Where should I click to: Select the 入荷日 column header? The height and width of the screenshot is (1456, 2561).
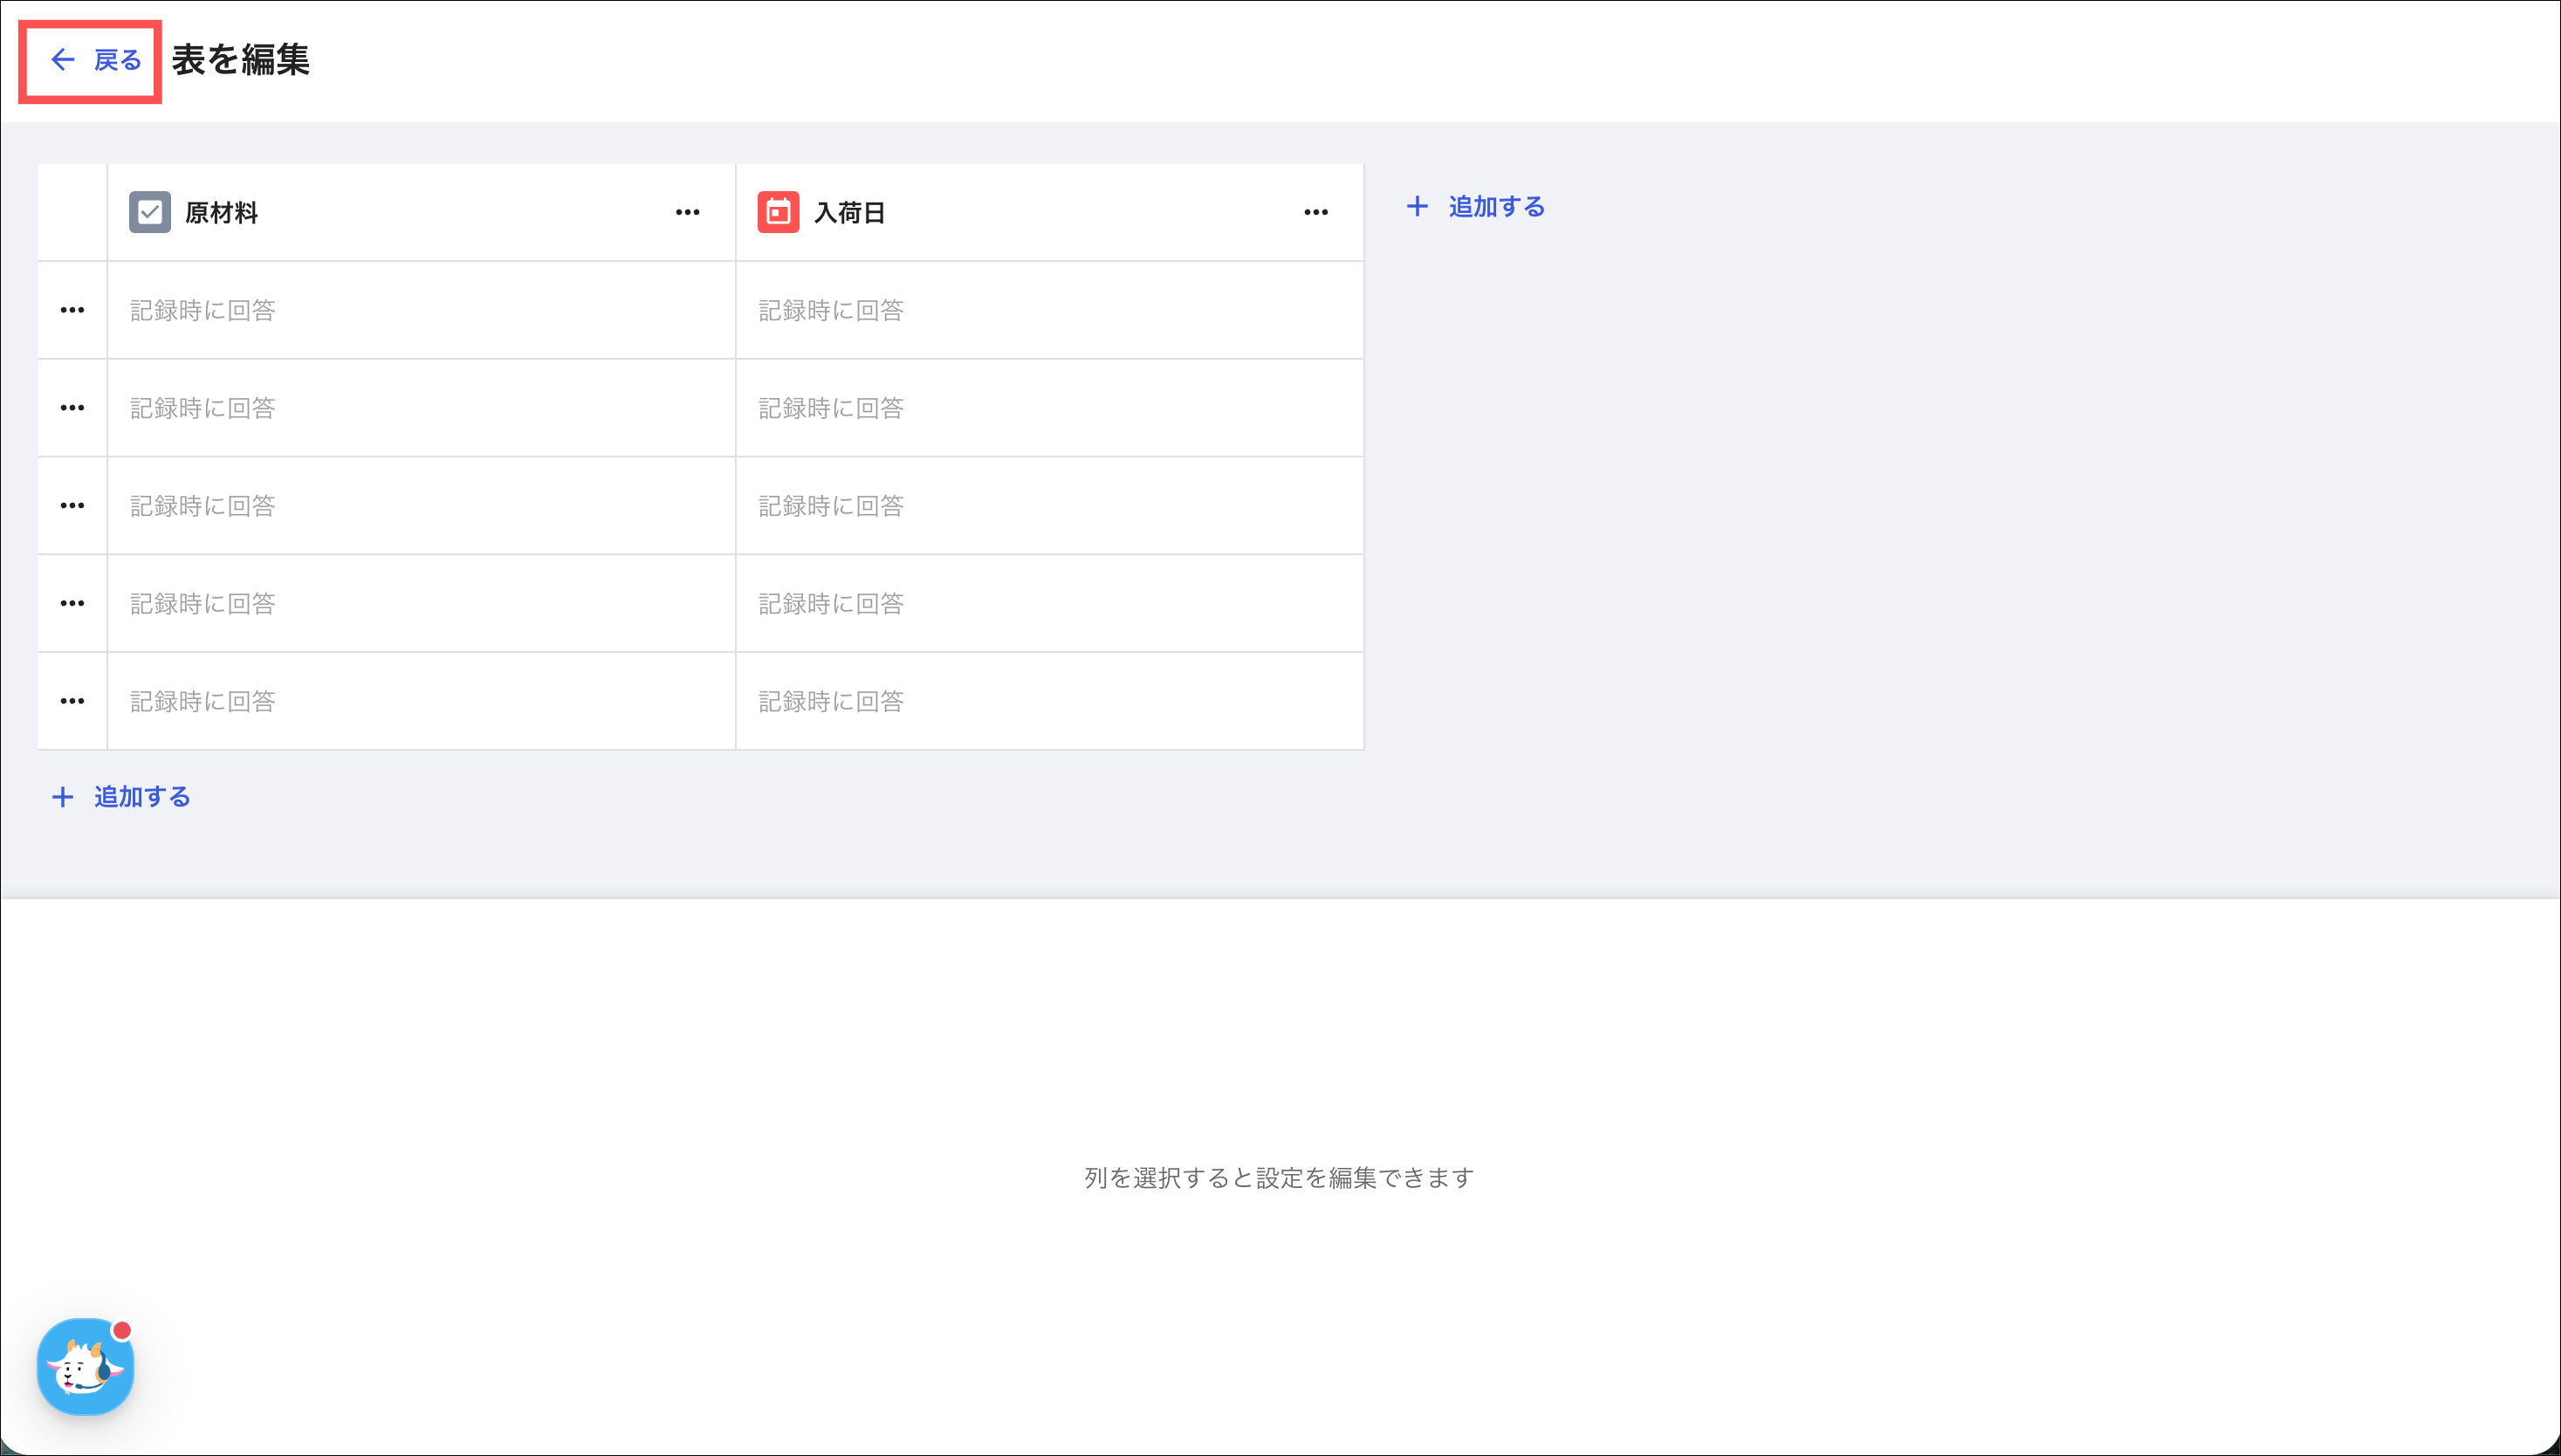click(1050, 212)
